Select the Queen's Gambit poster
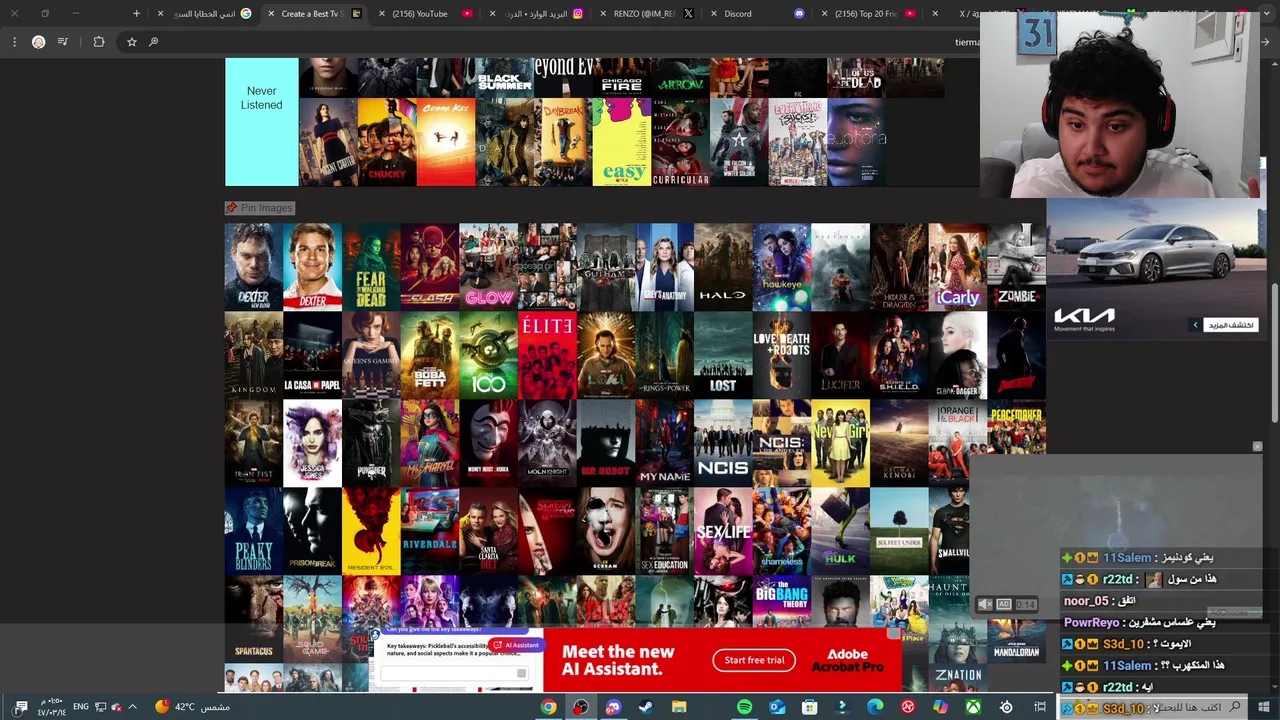 371,355
